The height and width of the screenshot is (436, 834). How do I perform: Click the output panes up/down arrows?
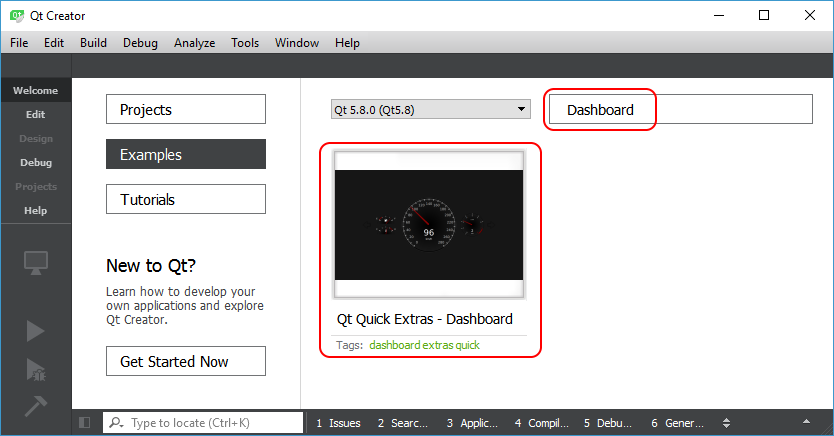[x=727, y=423]
